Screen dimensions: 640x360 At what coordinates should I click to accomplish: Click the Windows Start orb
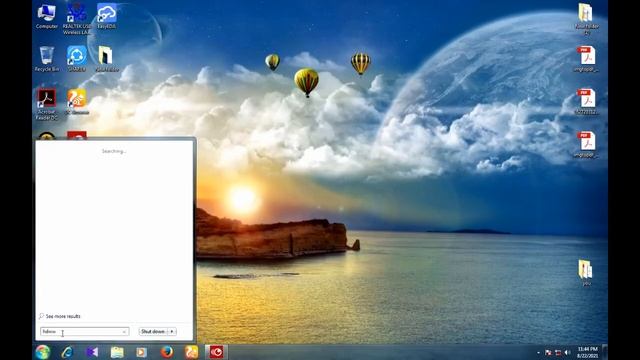42,352
